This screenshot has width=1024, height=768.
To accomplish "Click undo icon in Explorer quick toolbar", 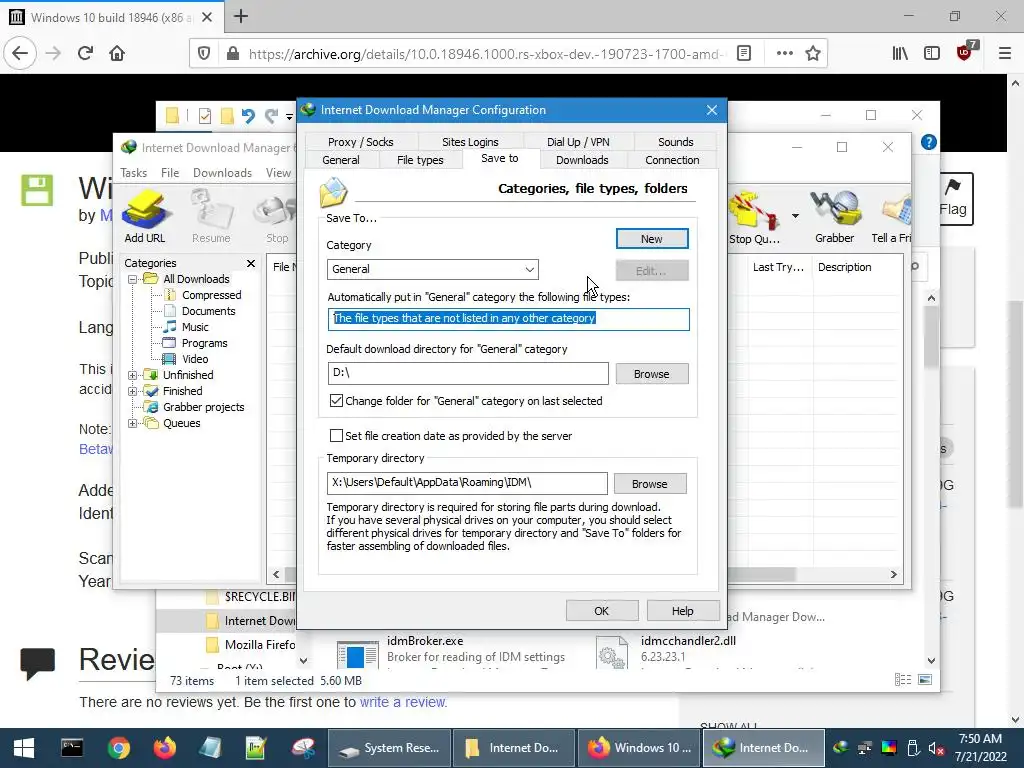I will [x=248, y=116].
